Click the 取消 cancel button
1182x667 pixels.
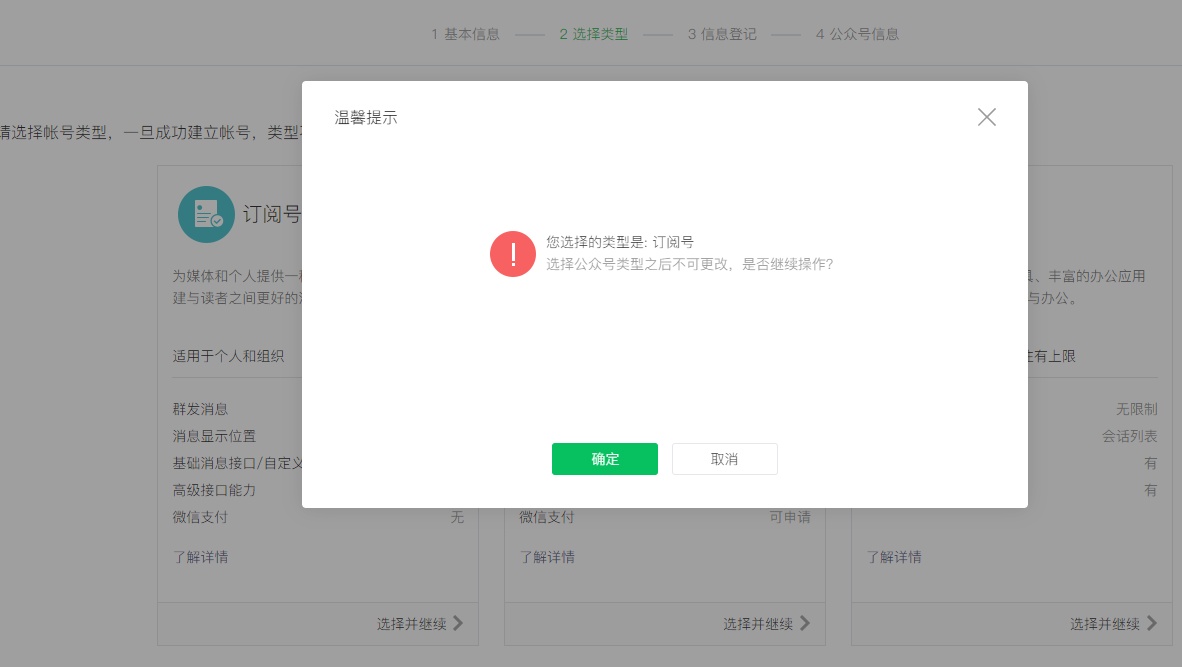[724, 458]
